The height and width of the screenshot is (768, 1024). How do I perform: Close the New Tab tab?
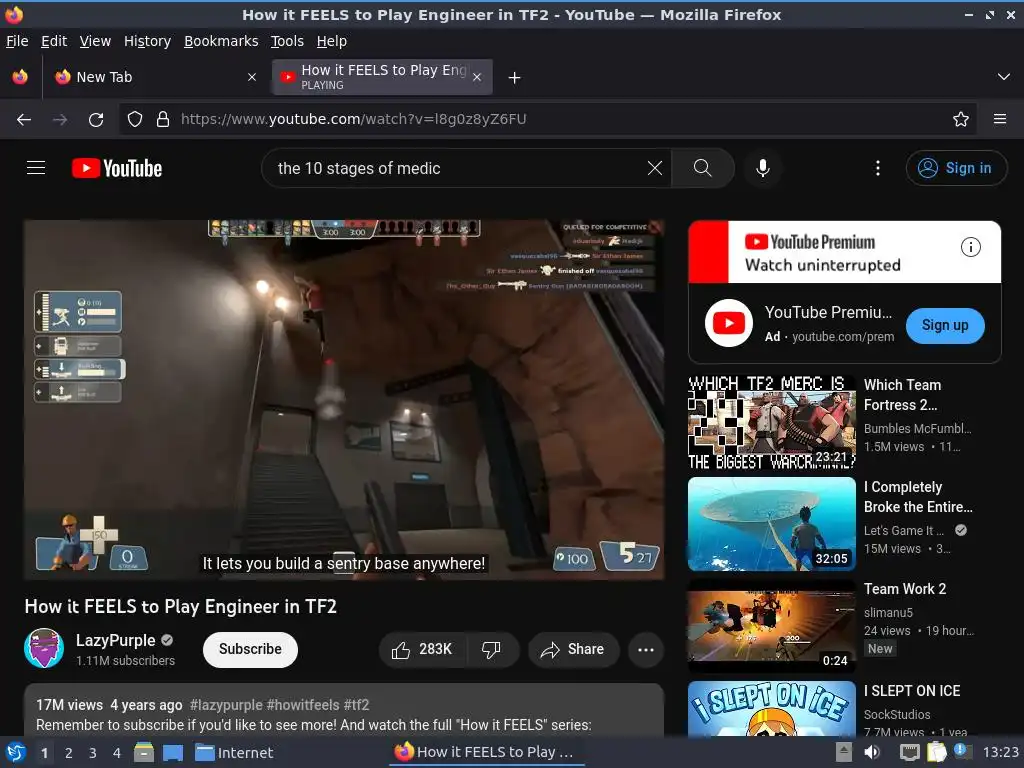[x=251, y=77]
